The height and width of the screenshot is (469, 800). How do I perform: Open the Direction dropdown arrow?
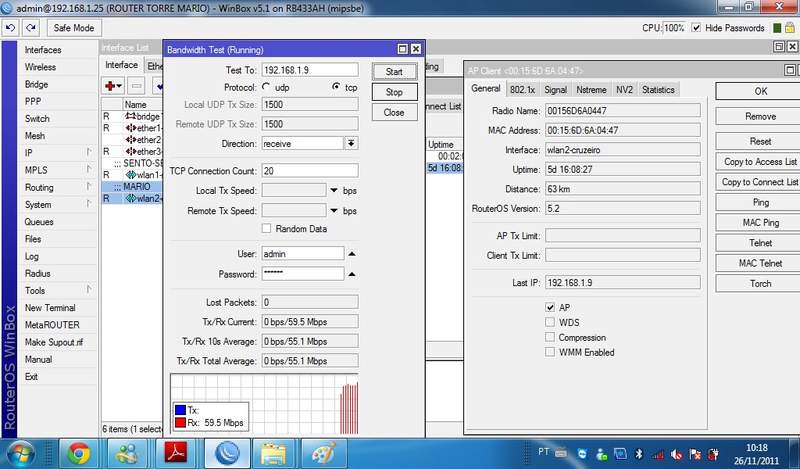pos(351,143)
